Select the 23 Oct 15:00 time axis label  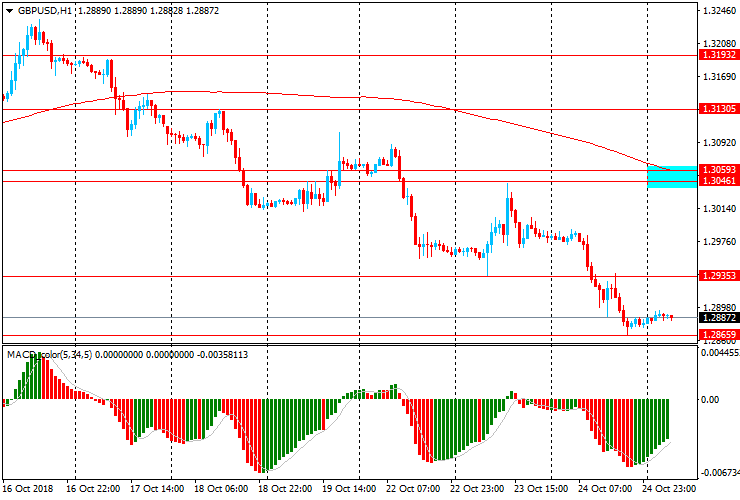(x=541, y=489)
